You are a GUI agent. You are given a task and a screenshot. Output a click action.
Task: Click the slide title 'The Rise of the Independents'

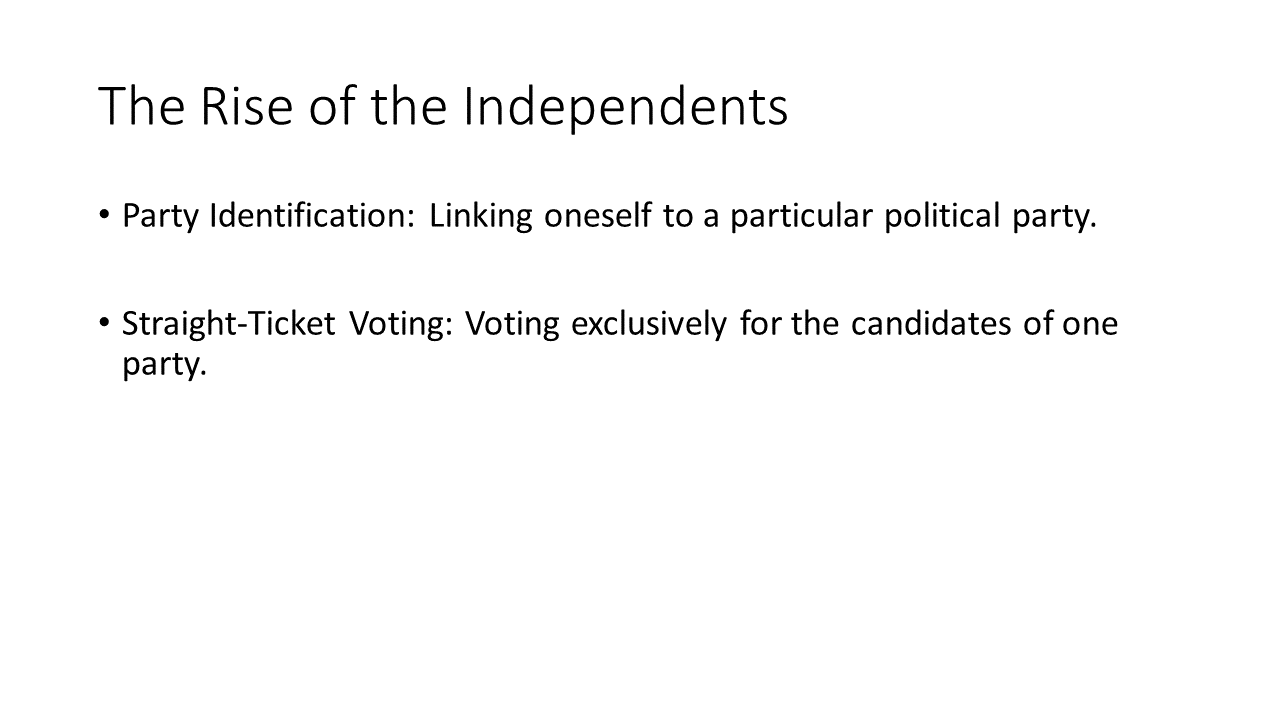(x=443, y=107)
